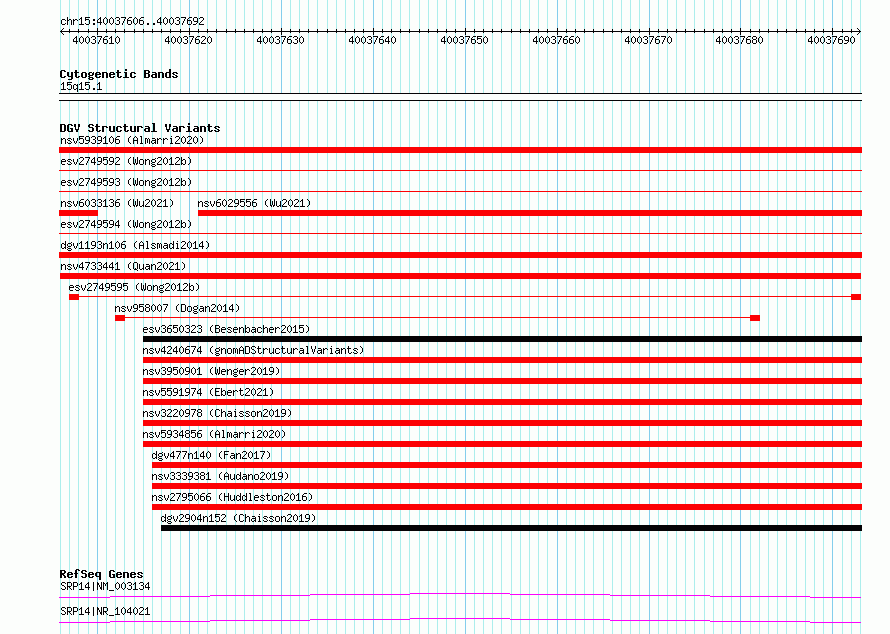Click the thin red line under esv2749592
Viewport: 890px width, 634px height.
[x=460, y=170]
